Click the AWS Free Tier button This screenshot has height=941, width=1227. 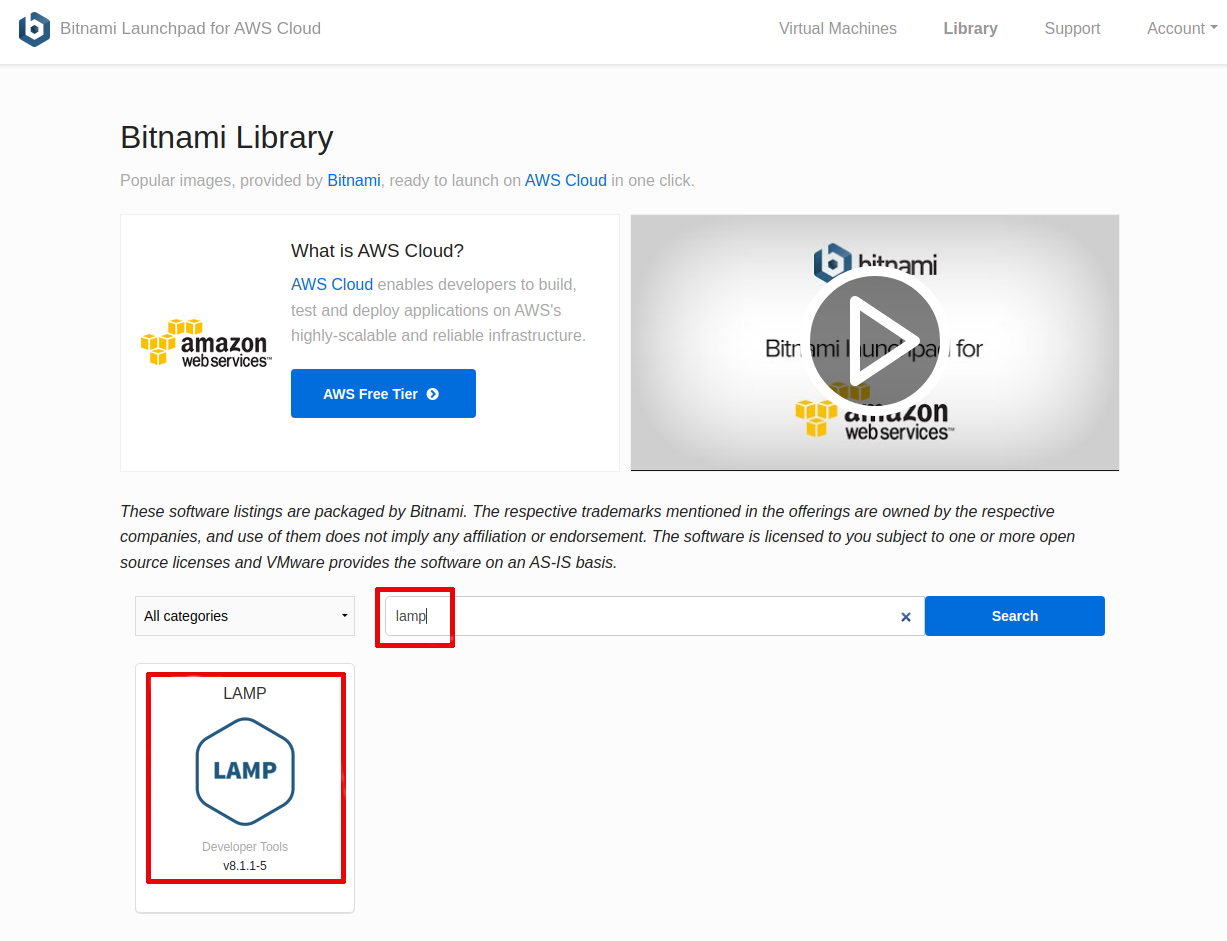tap(383, 393)
